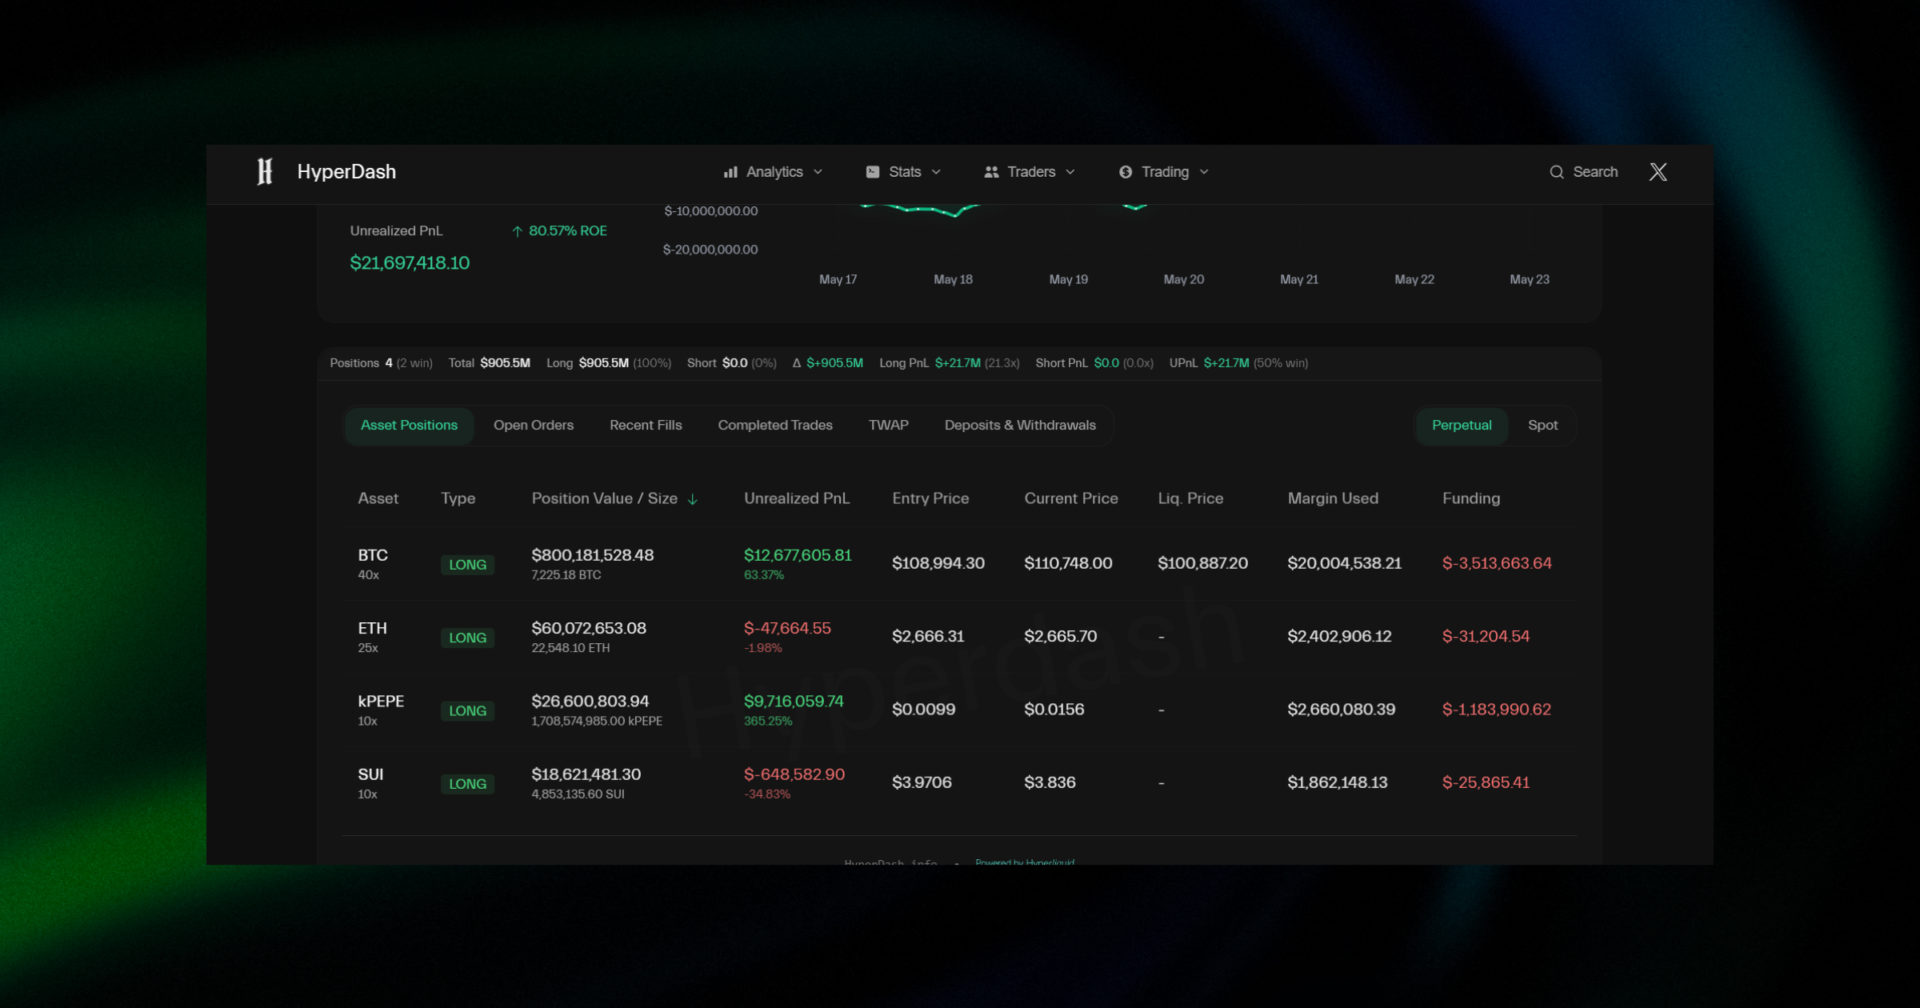Select the Completed Trades tab
The width and height of the screenshot is (1920, 1008).
click(774, 425)
